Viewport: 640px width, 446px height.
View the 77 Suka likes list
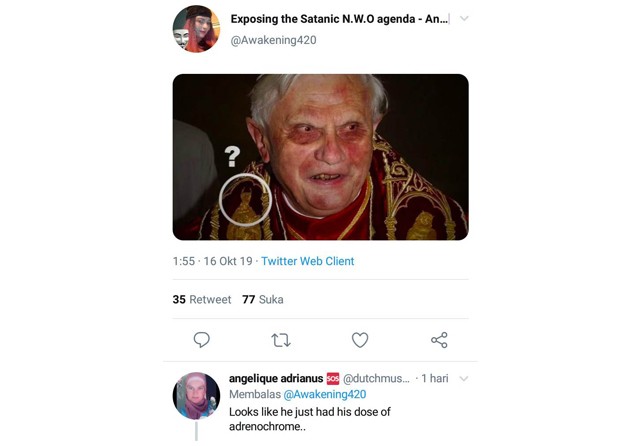point(263,299)
